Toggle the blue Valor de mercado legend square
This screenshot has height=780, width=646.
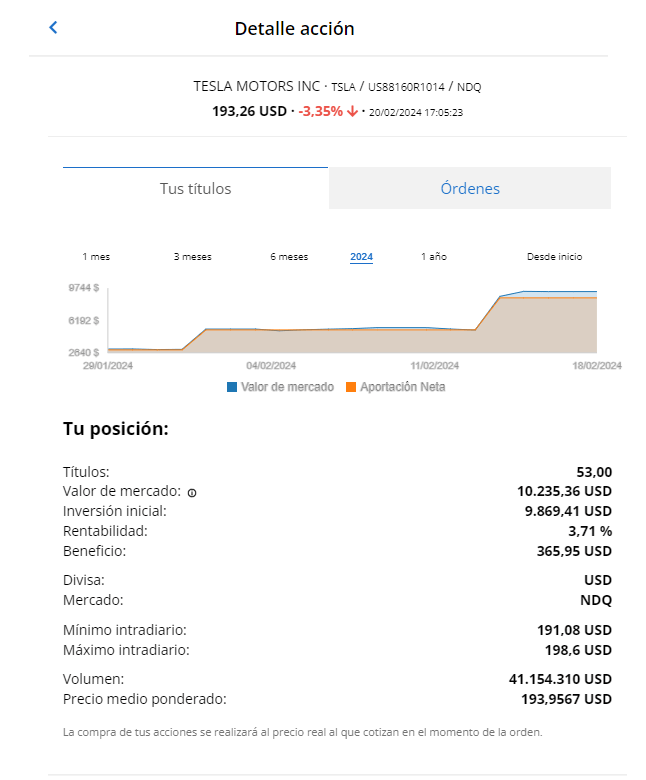pos(232,387)
